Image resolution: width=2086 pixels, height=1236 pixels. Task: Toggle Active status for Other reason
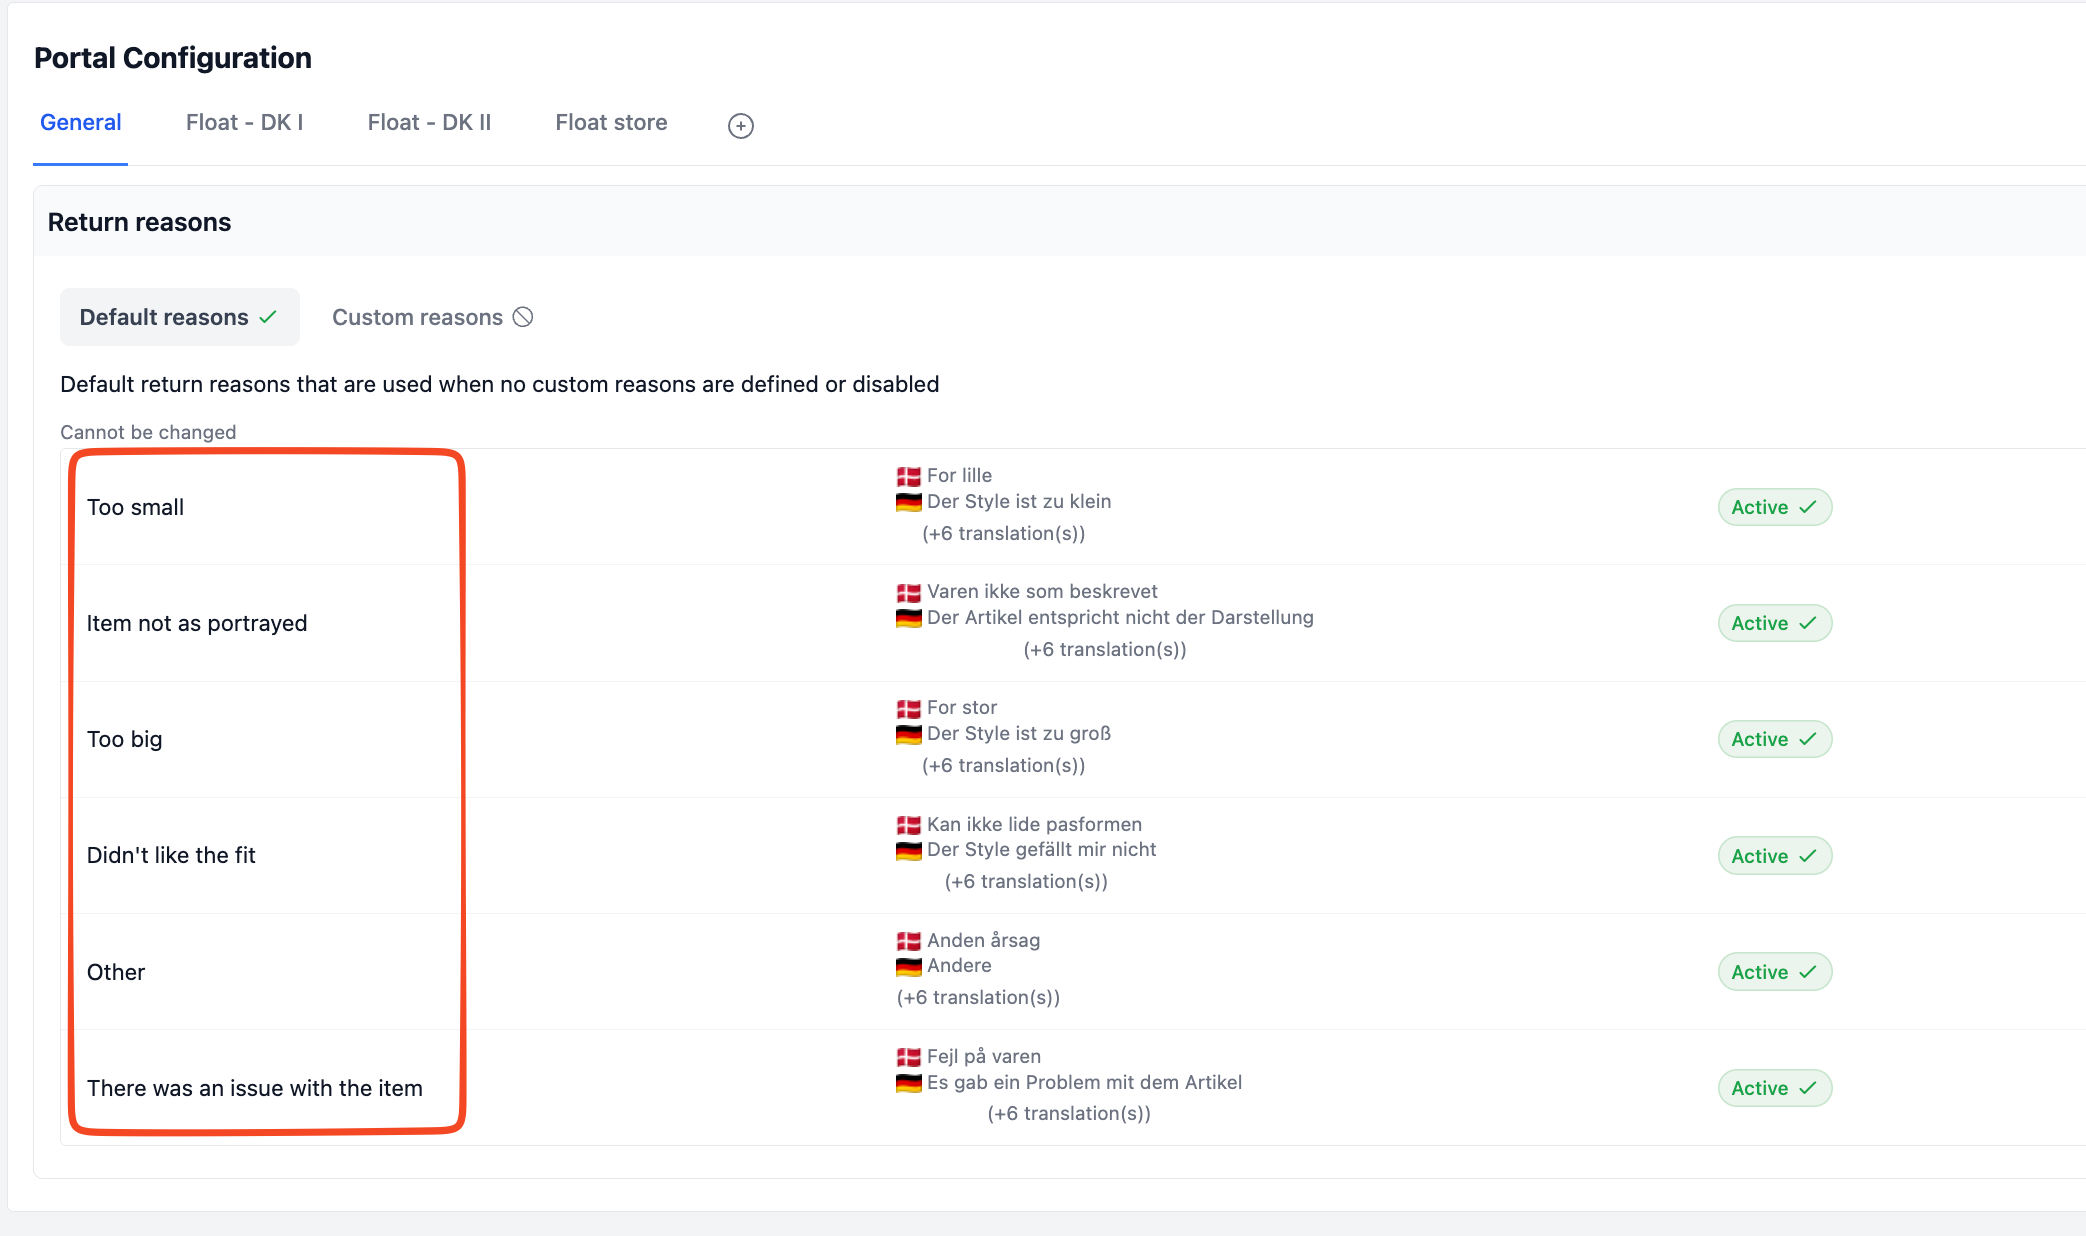click(1774, 972)
